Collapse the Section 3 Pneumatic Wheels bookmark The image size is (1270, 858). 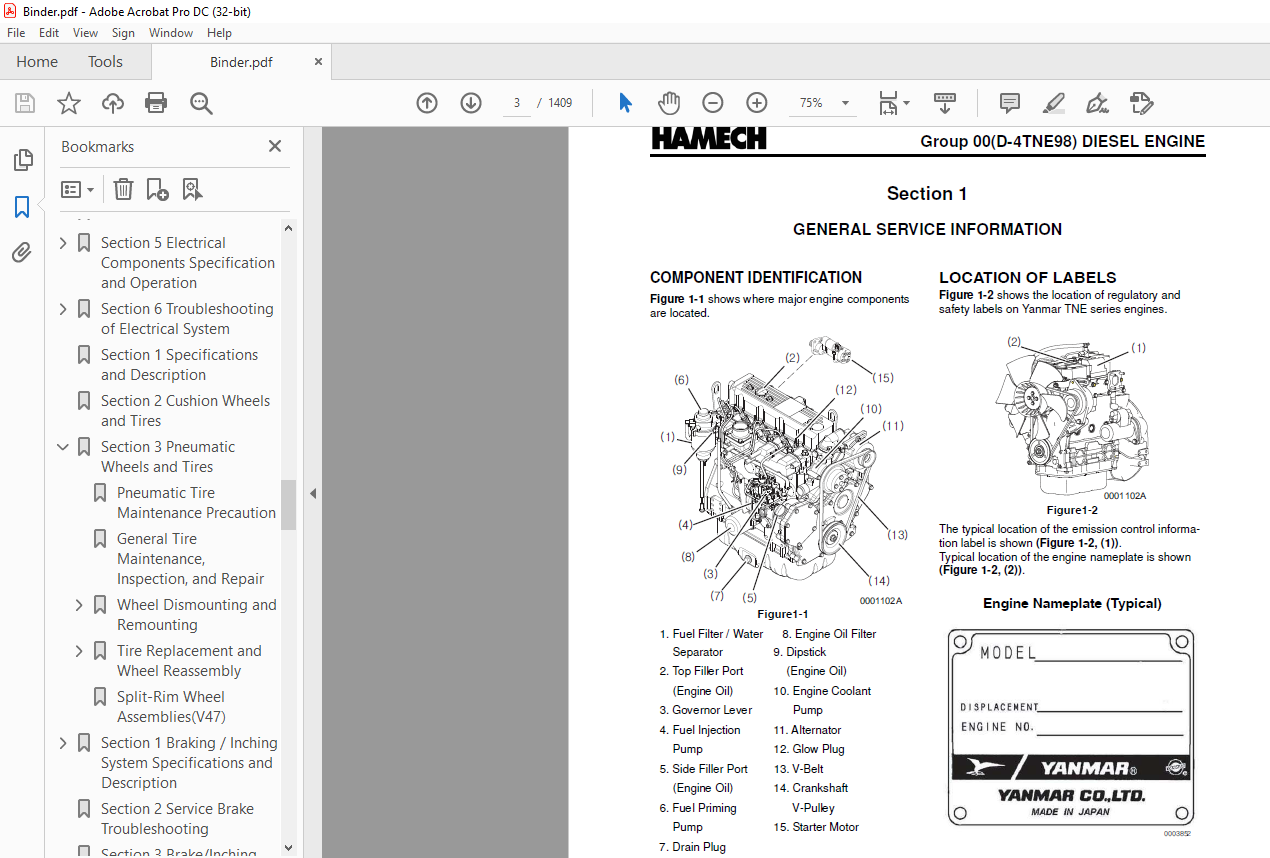(64, 447)
